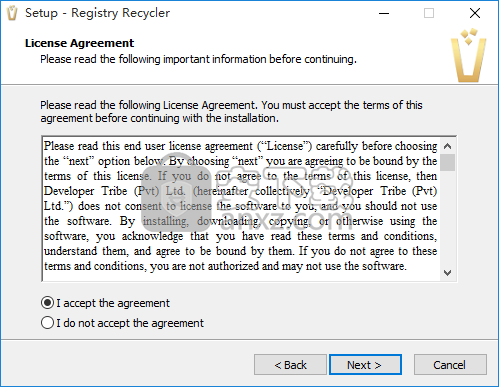
Task: Cancel the Registry Recycler setup
Action: [x=450, y=365]
